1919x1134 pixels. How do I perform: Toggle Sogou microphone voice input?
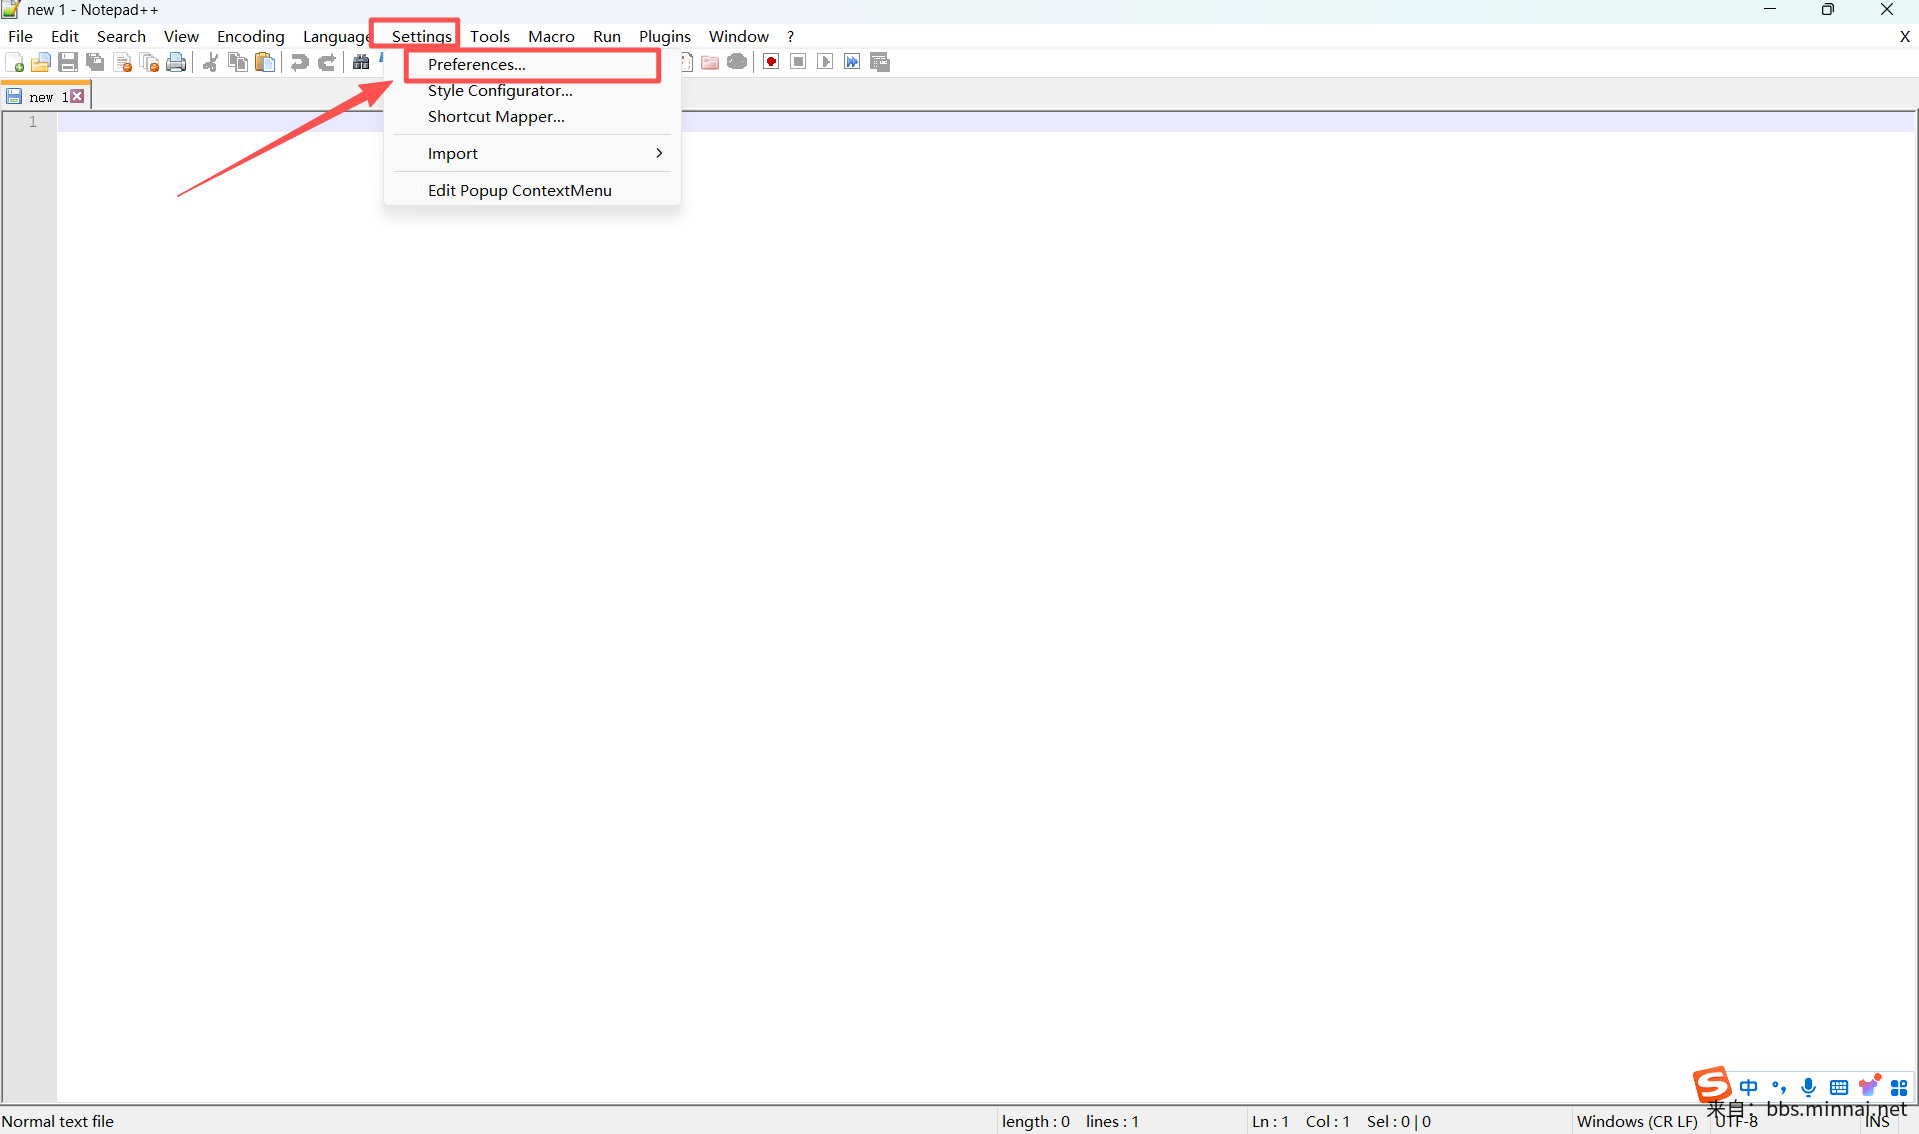pyautogui.click(x=1808, y=1087)
